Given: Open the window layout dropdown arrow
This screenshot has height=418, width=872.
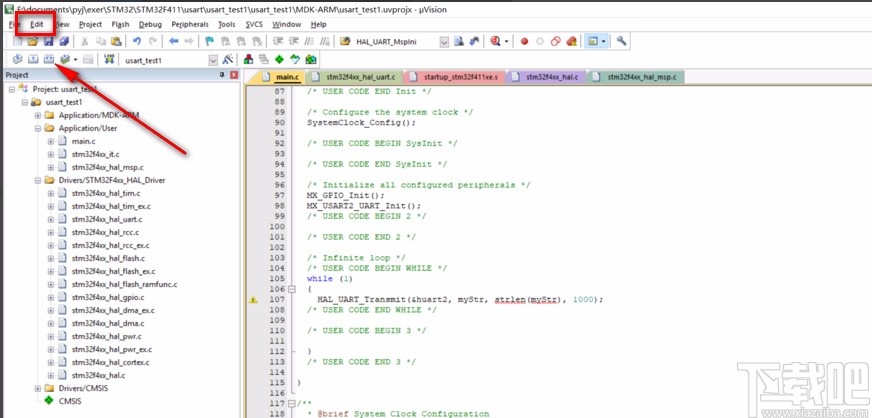Looking at the screenshot, I should [x=603, y=41].
